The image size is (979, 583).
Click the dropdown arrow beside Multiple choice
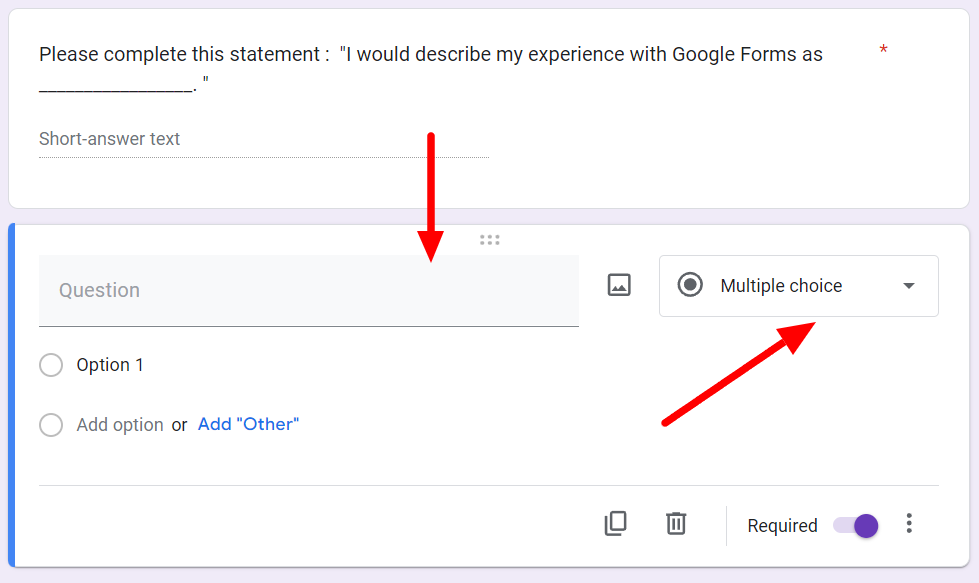pos(908,286)
